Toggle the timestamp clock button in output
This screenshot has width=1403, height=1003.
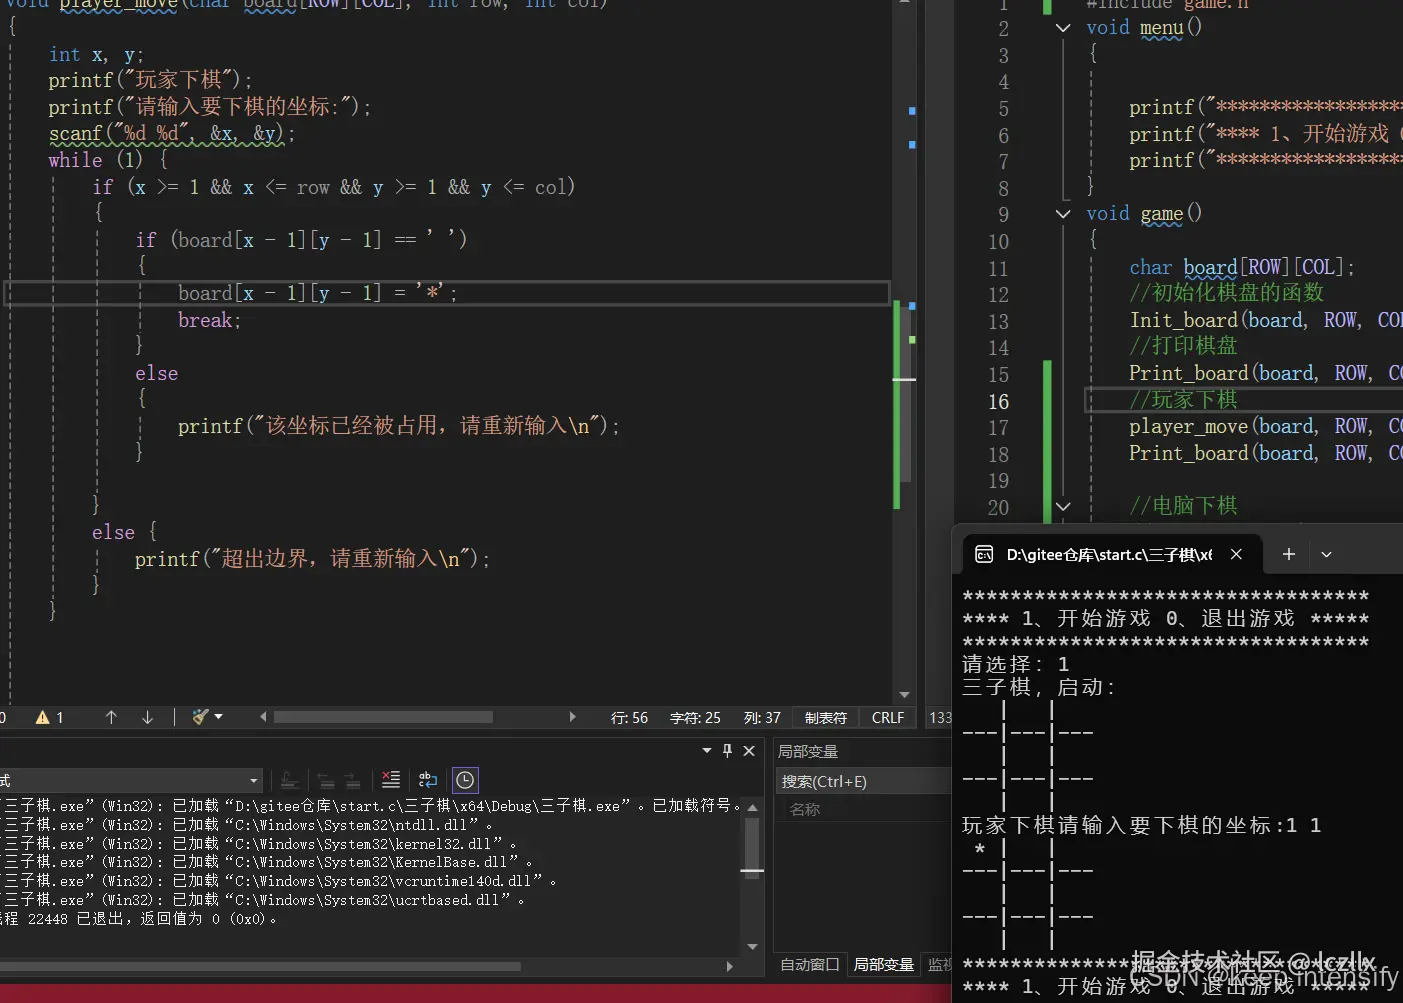pyautogui.click(x=465, y=780)
